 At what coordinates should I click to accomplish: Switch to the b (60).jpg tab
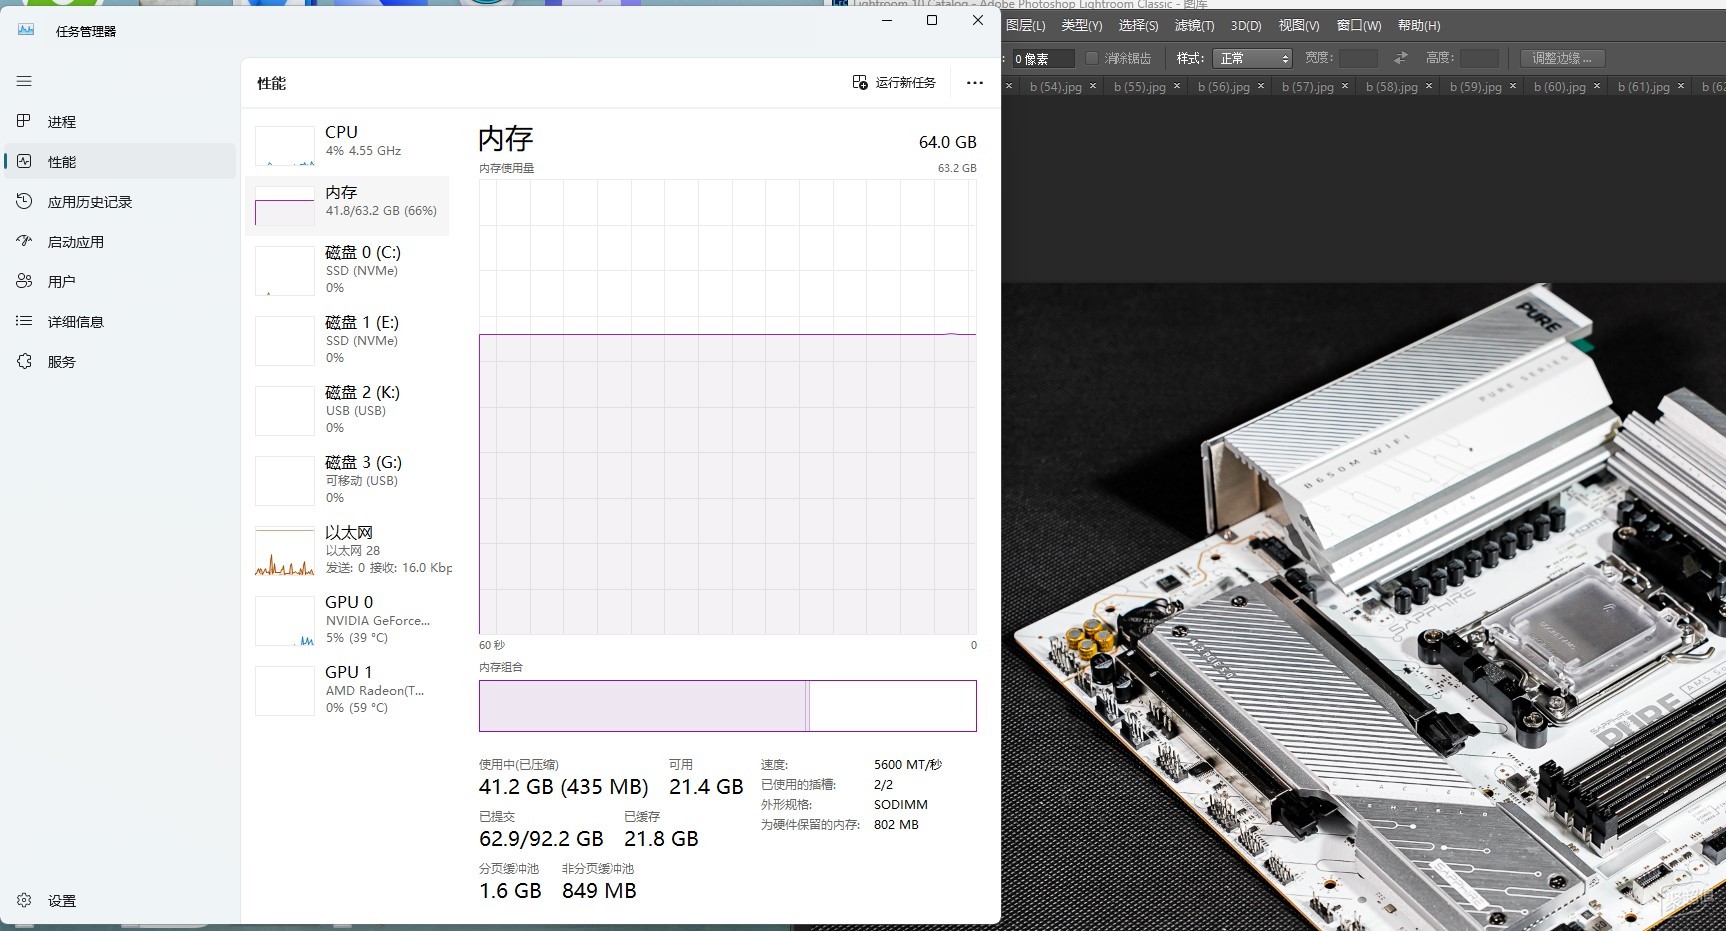coord(1560,87)
